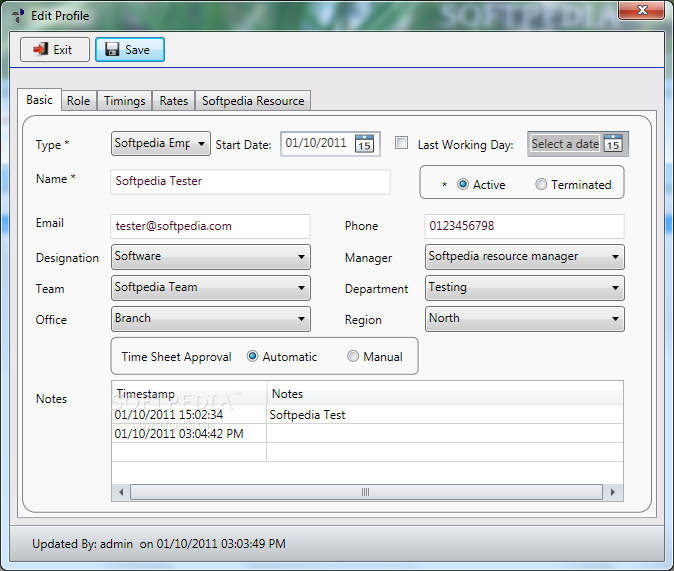
Task: Close the Edit Profile window
Action: [642, 10]
